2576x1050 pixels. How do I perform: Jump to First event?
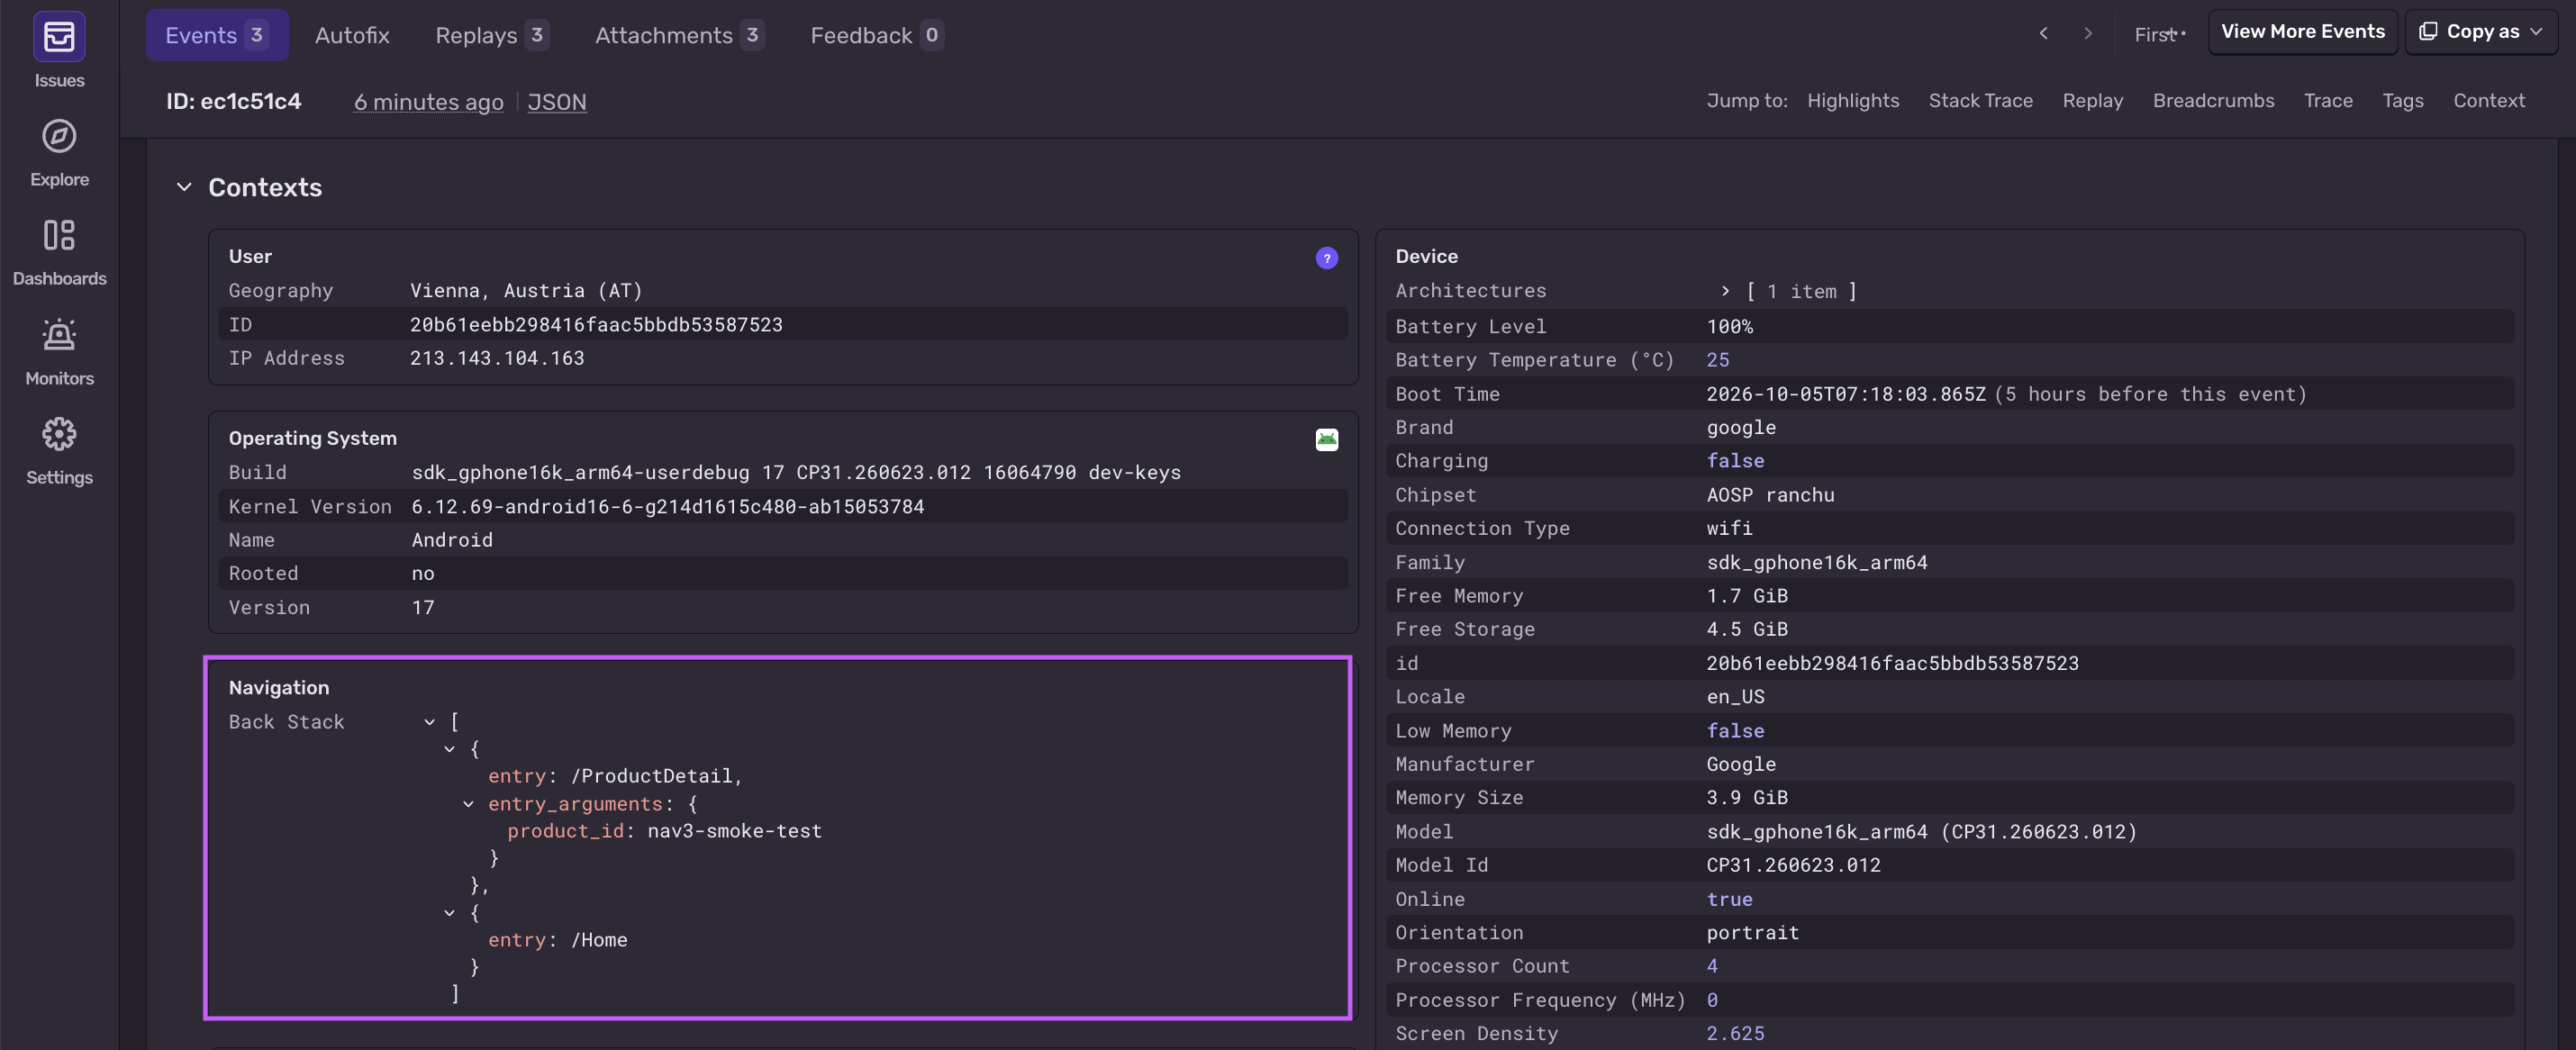[x=2158, y=34]
